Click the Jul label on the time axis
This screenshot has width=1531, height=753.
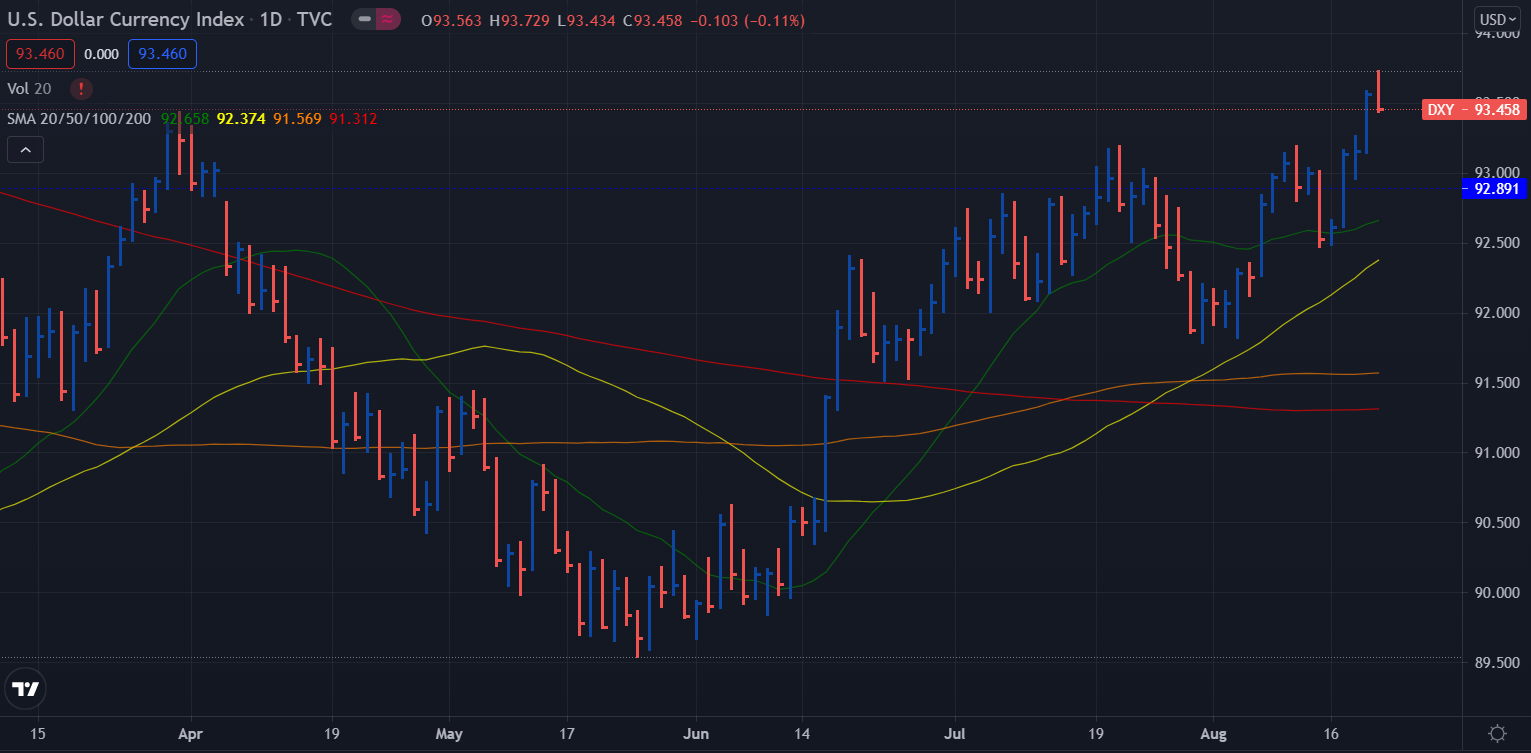(953, 733)
